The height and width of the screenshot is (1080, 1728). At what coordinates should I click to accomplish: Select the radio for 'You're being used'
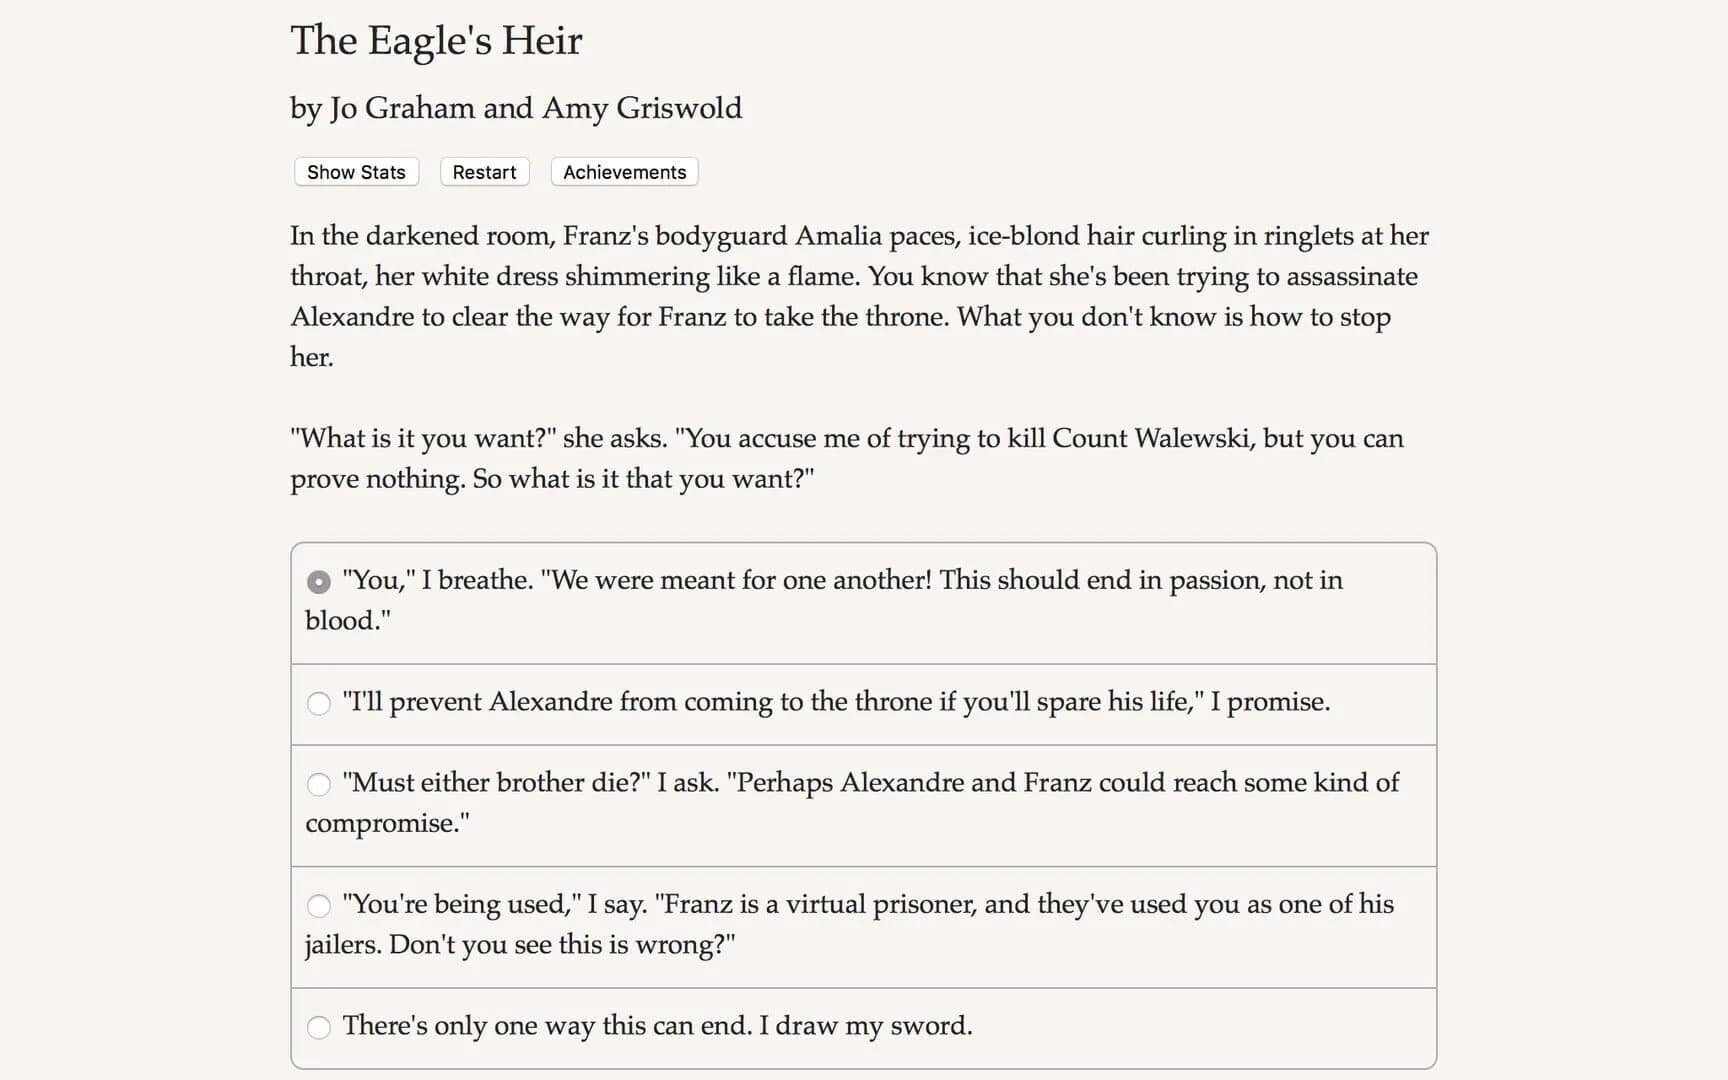pyautogui.click(x=318, y=906)
